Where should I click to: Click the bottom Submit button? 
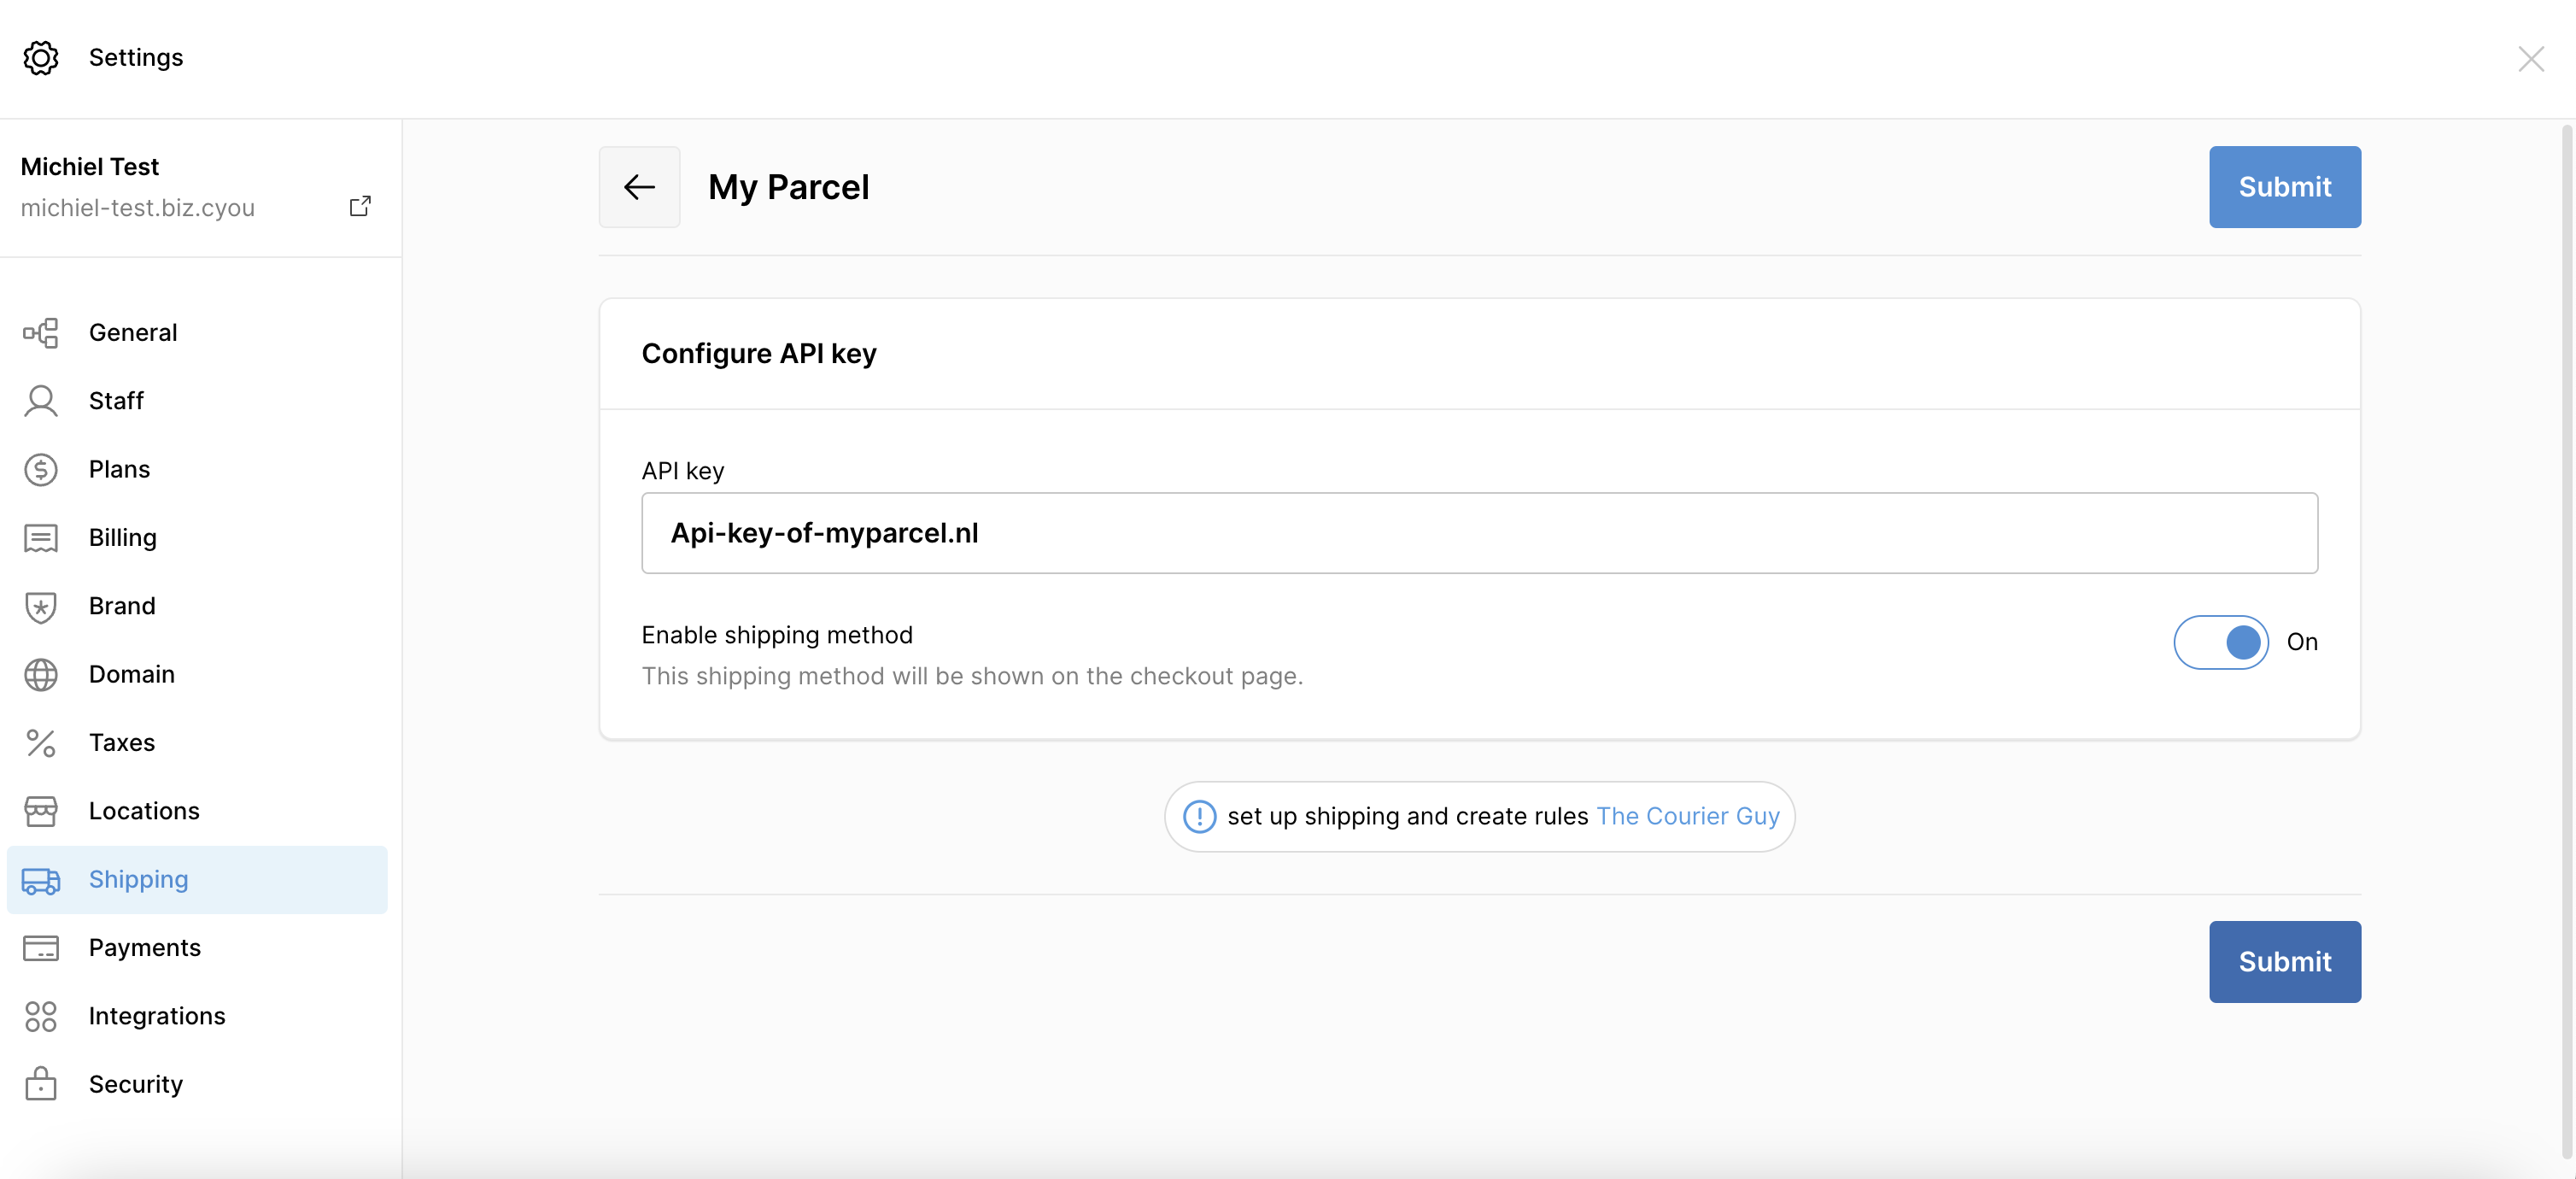(2284, 962)
